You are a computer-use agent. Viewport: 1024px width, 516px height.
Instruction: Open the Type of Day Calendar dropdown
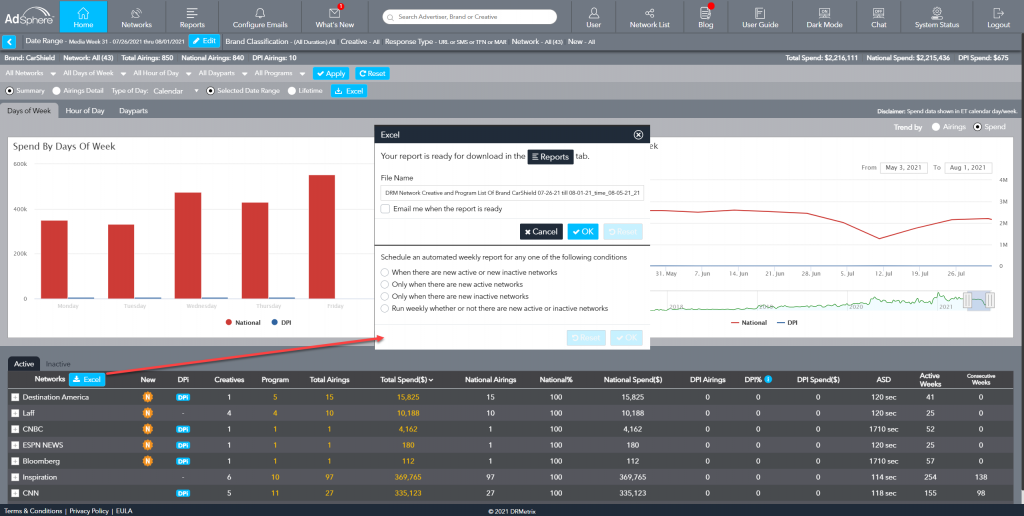(x=176, y=91)
